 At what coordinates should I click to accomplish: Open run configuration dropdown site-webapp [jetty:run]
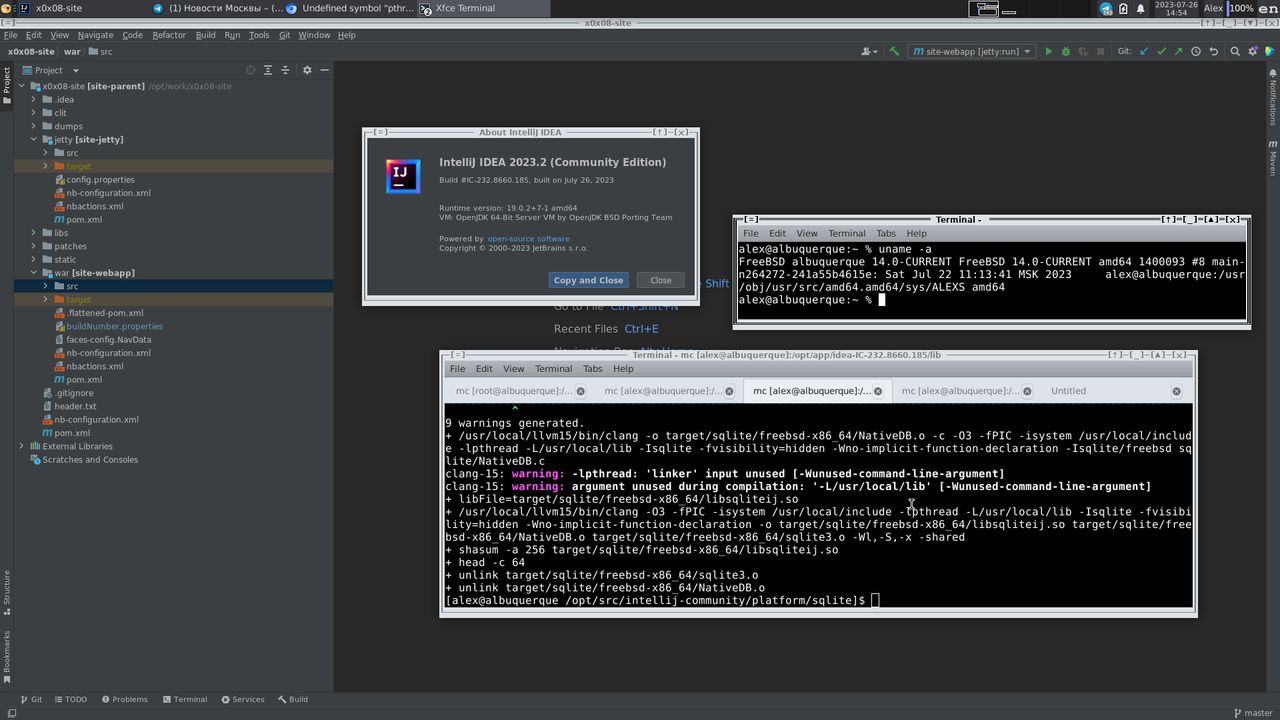[x=971, y=51]
